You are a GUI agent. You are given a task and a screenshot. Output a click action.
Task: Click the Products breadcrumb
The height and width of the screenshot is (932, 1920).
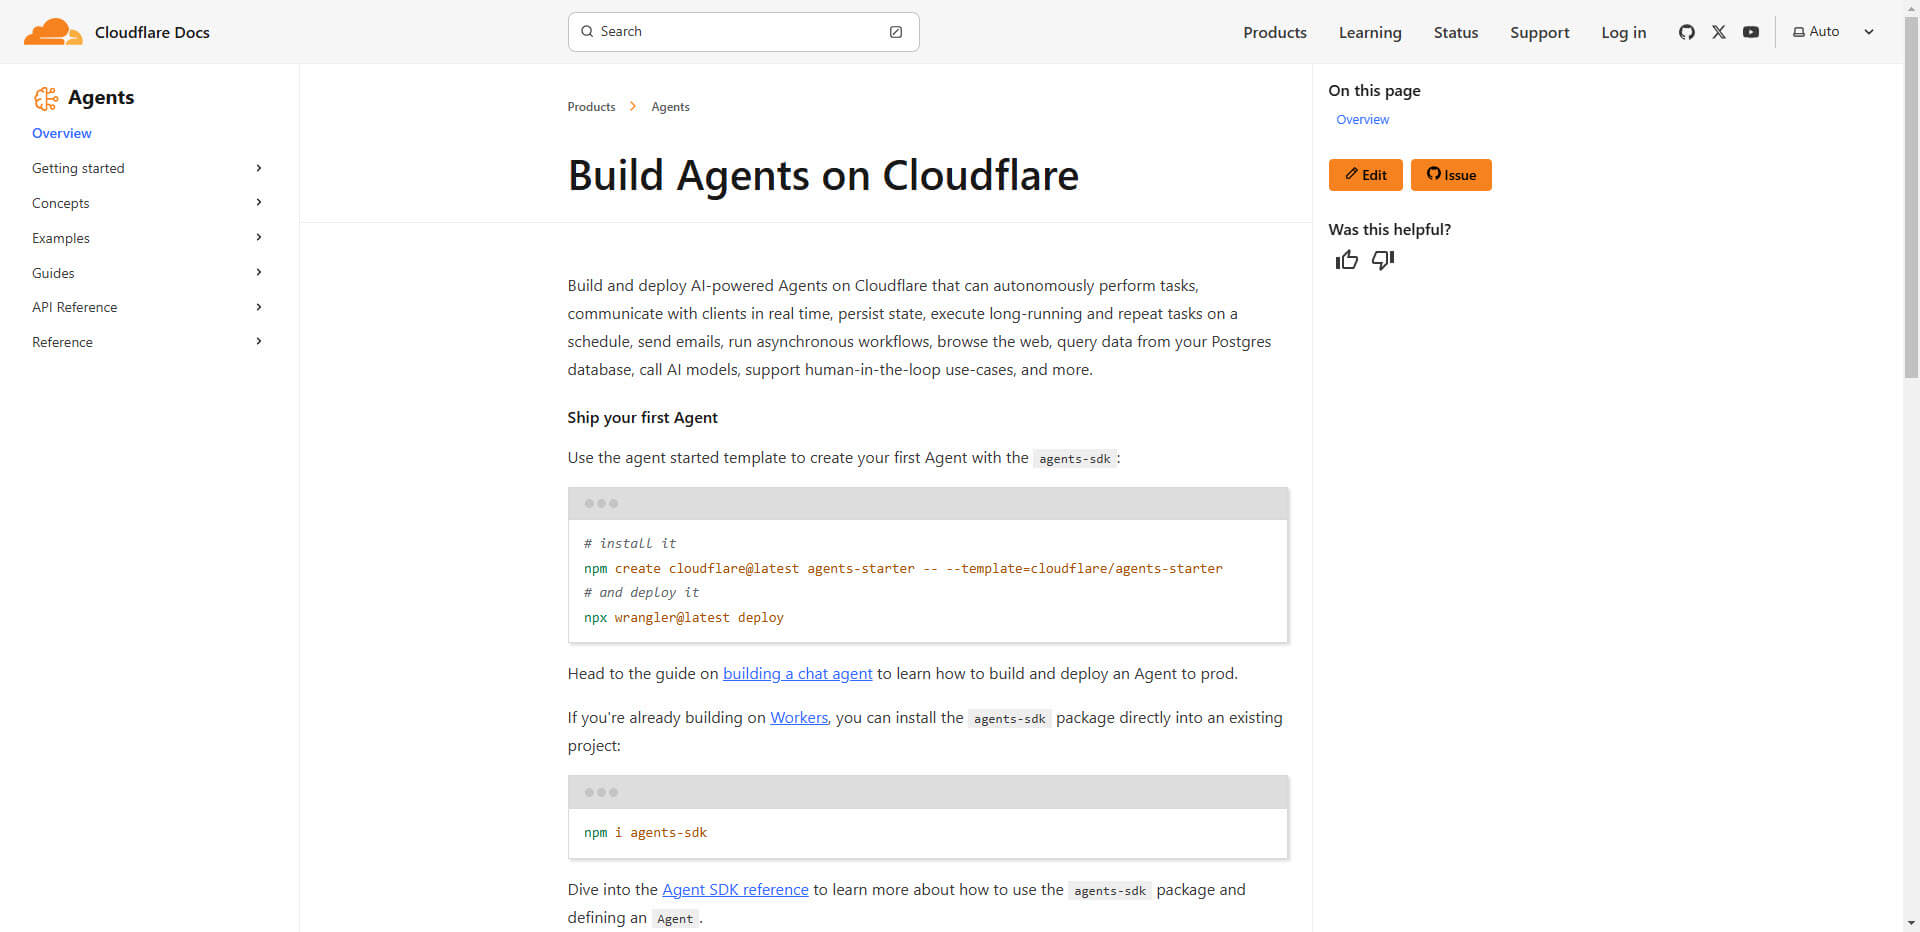[591, 107]
